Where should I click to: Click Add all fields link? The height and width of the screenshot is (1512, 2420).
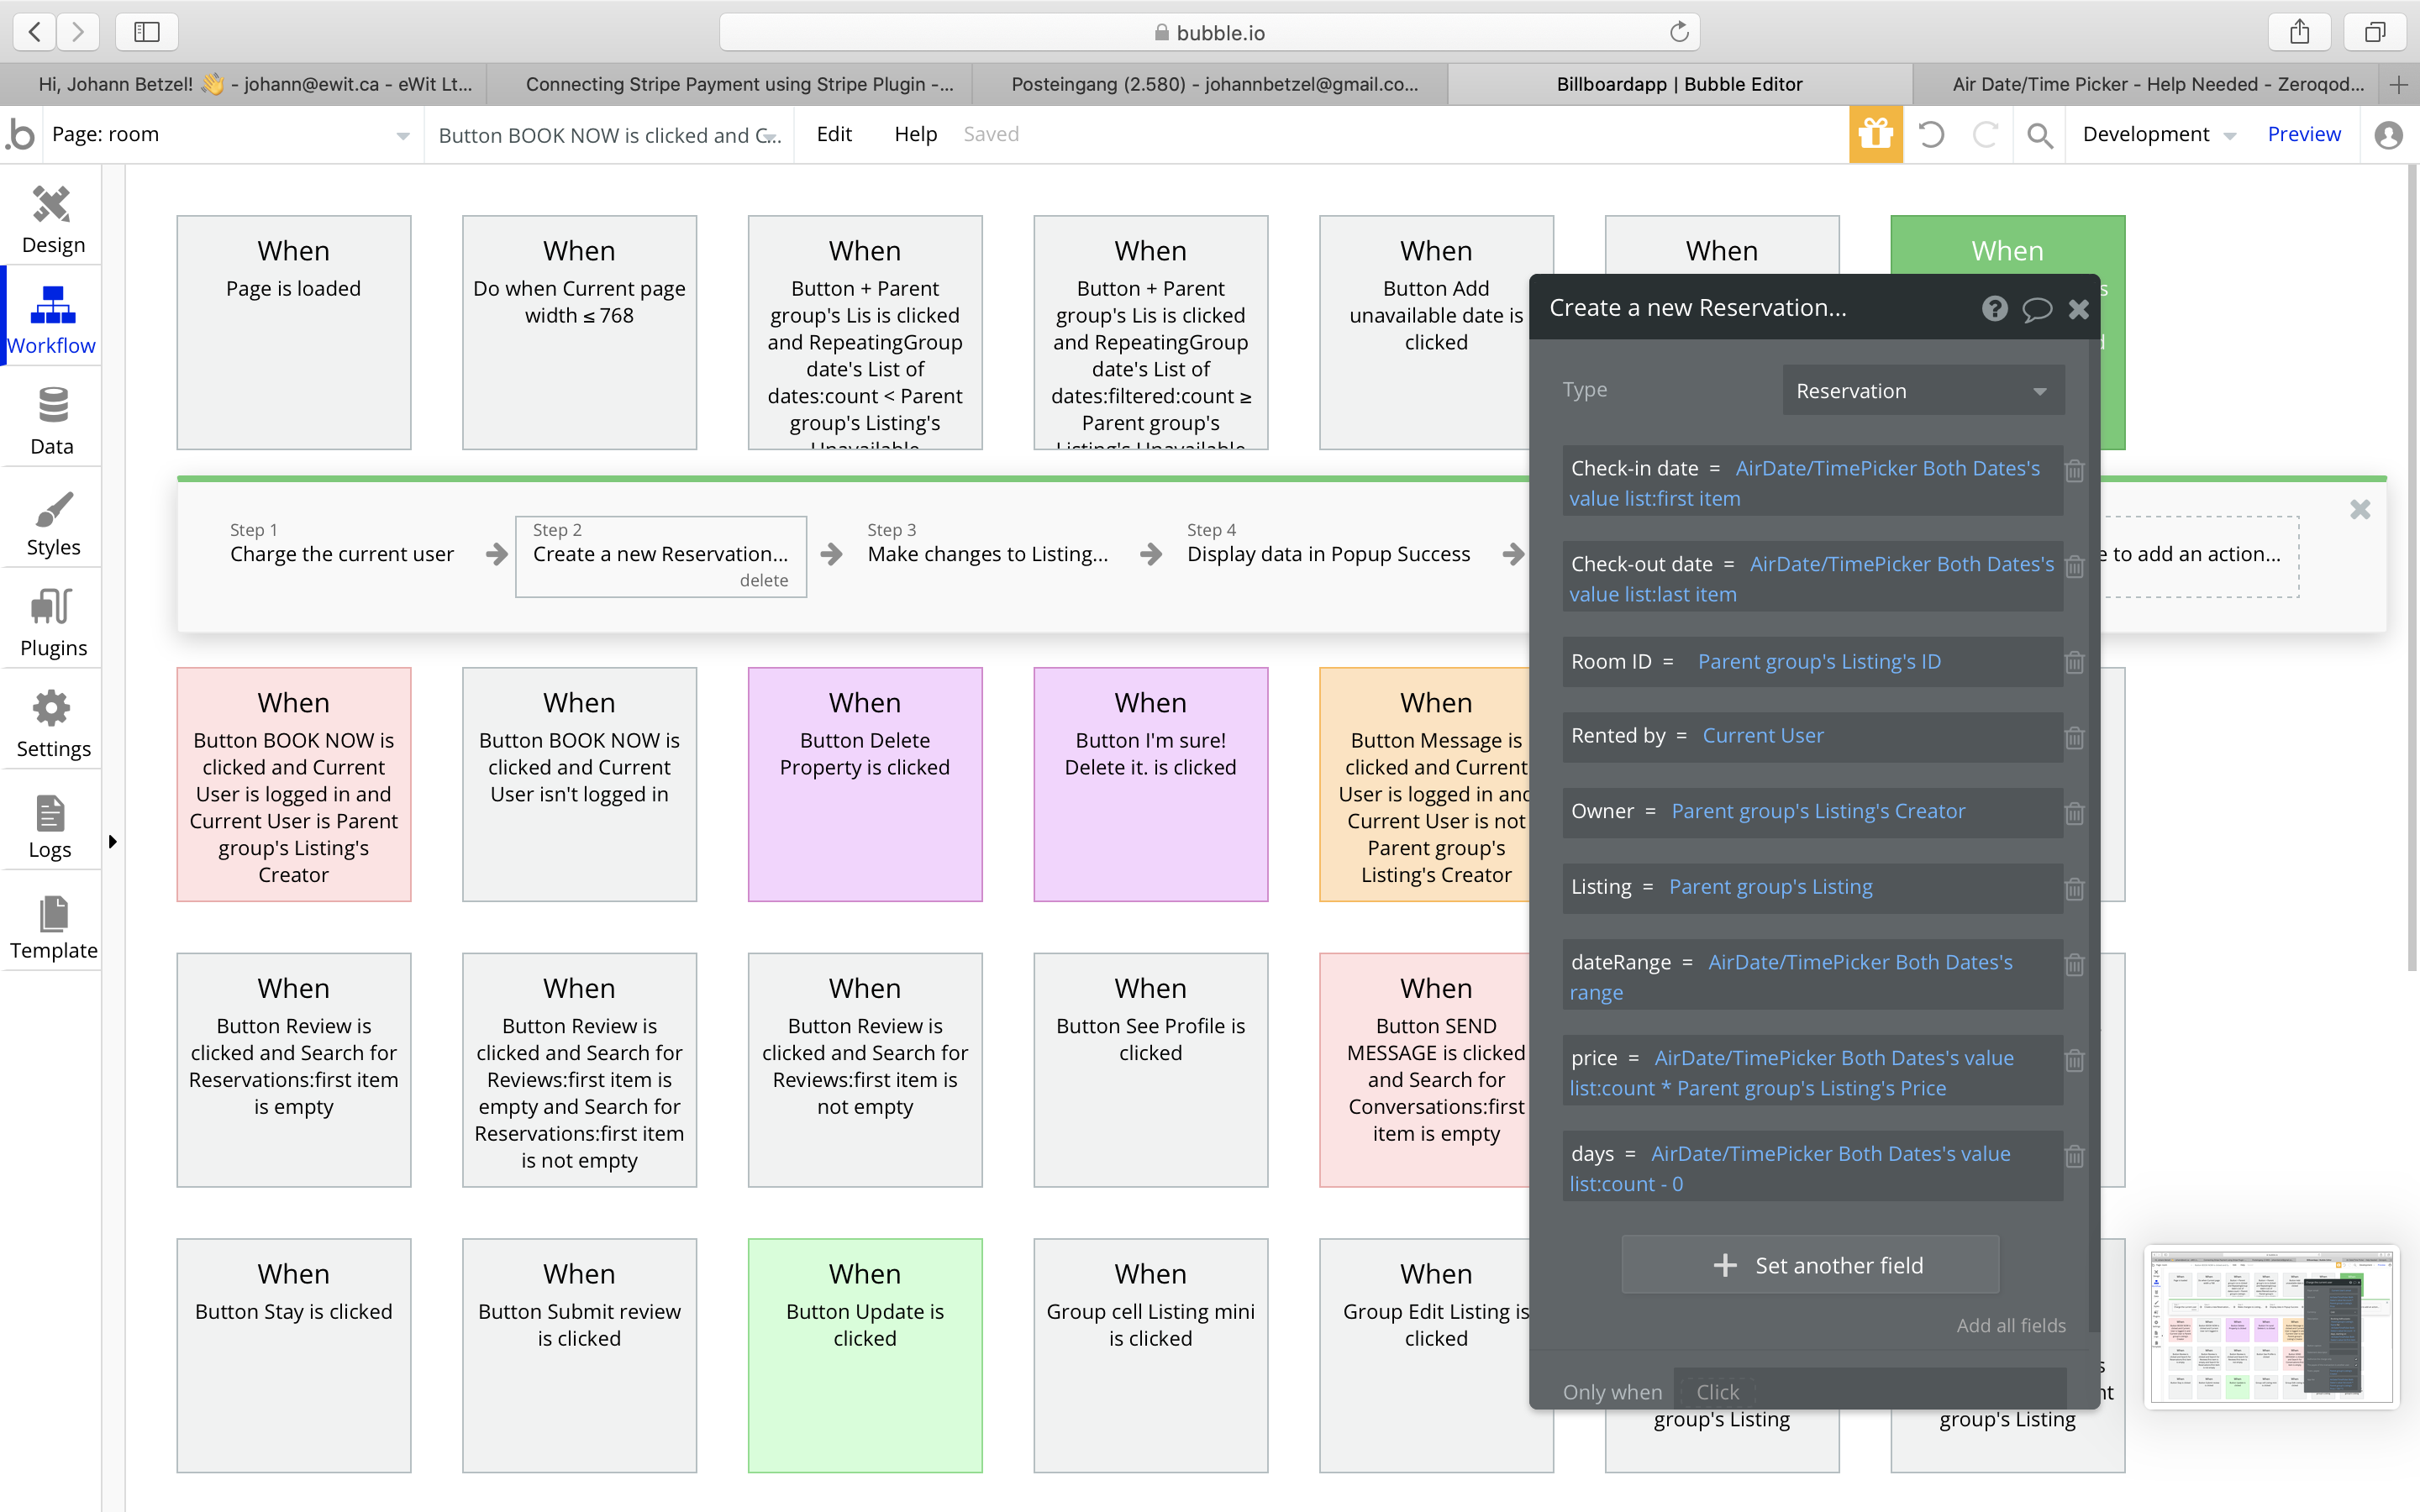[x=2010, y=1325]
